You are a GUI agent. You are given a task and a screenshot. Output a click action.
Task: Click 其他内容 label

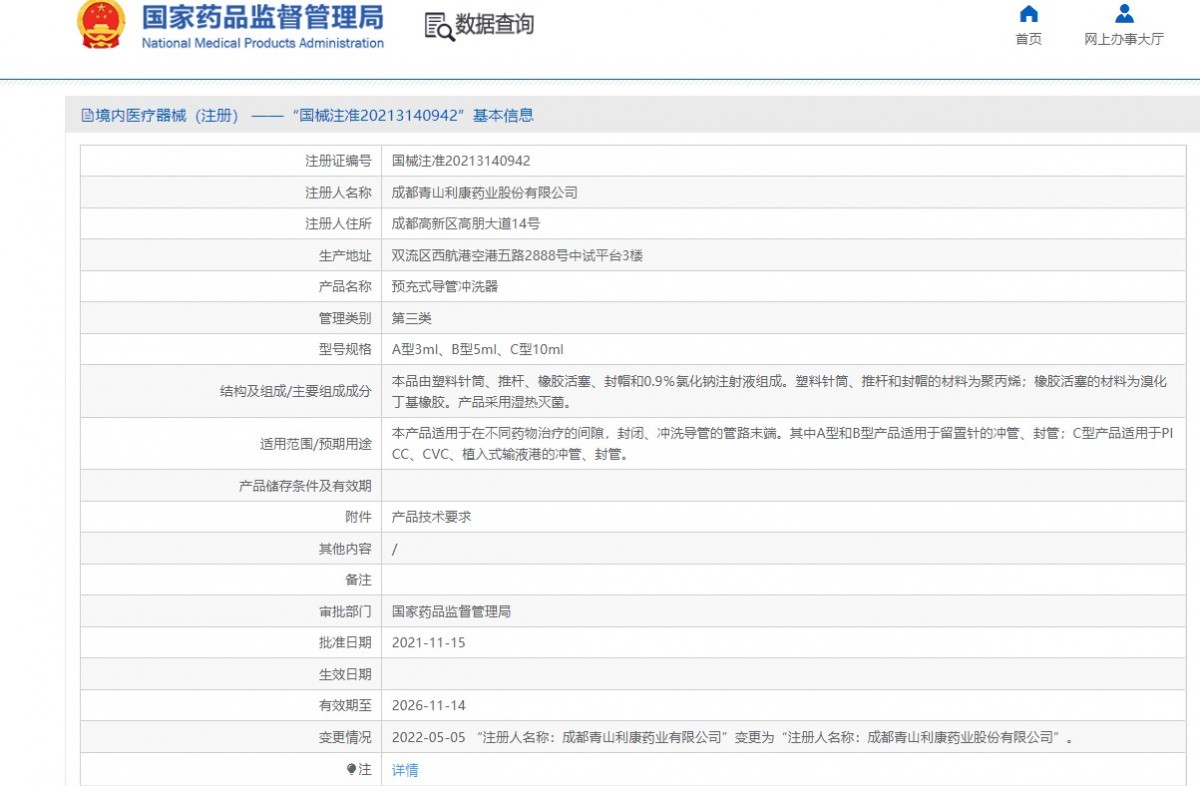(x=345, y=549)
